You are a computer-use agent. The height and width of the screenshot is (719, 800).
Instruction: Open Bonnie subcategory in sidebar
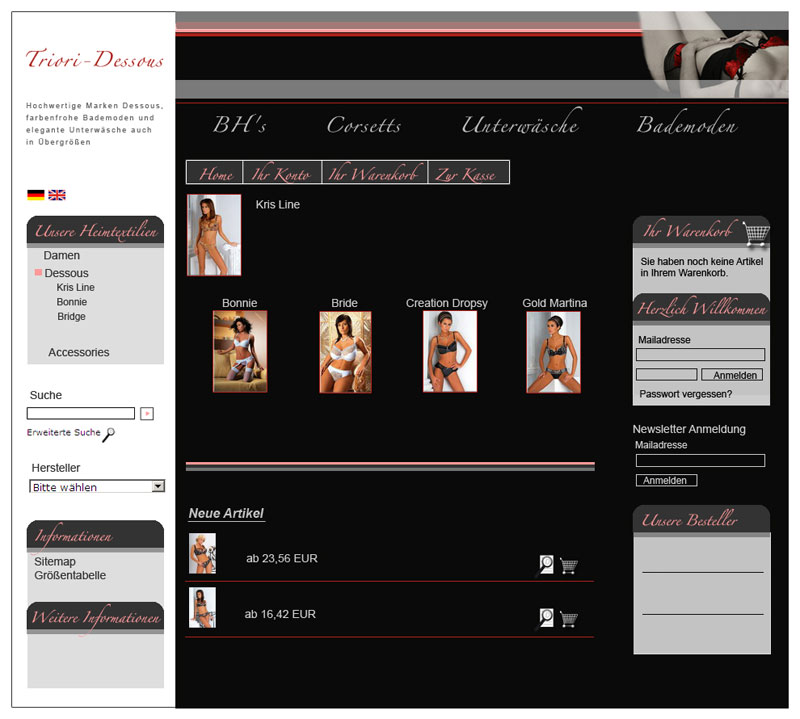(71, 302)
